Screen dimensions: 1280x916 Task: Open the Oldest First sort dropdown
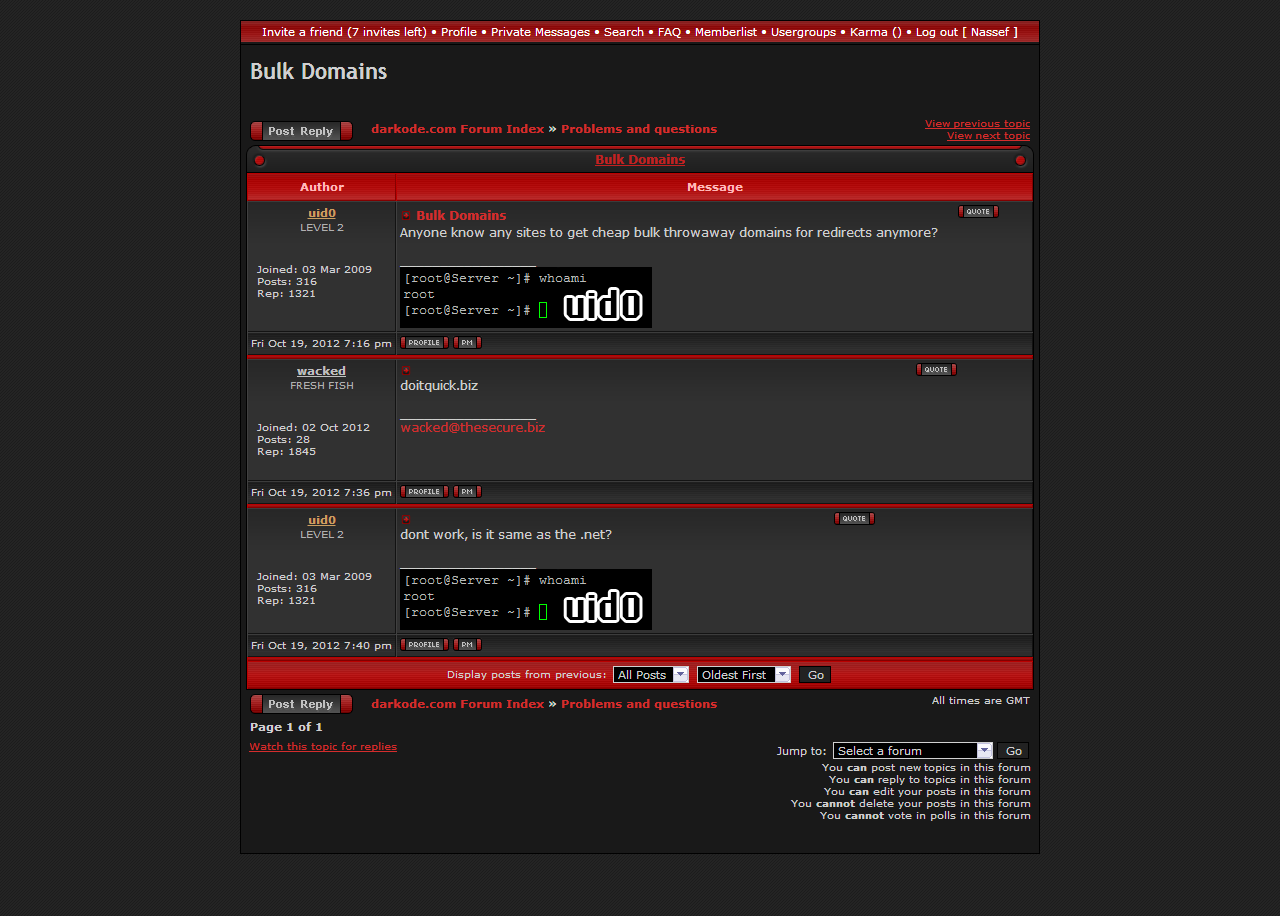click(743, 675)
